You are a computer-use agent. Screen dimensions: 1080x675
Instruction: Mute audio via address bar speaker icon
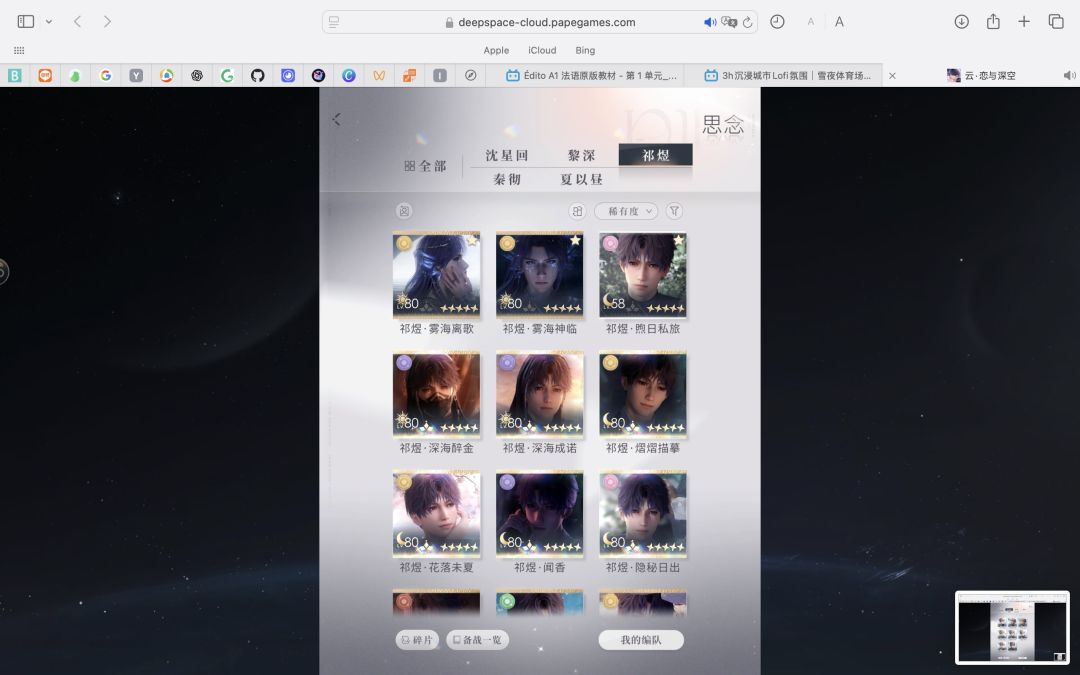pos(709,22)
